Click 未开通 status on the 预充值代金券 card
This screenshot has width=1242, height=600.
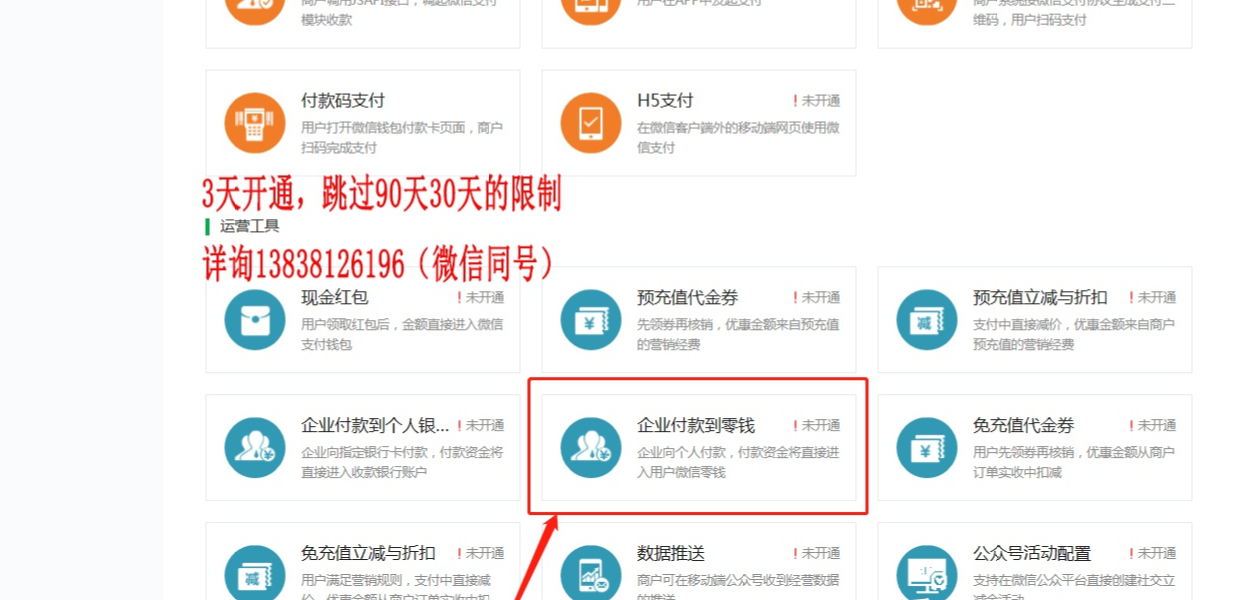click(x=816, y=298)
